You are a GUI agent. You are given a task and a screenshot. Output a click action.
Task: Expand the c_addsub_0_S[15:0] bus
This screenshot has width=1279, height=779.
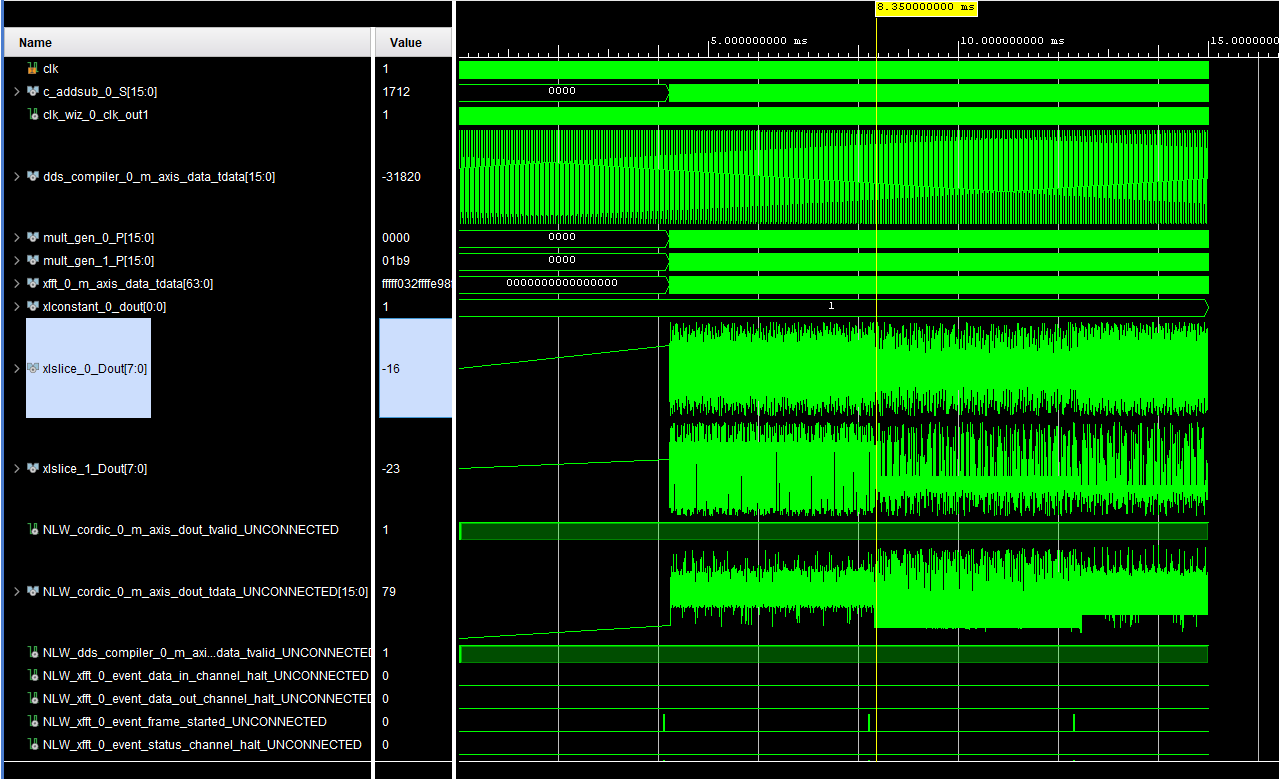pyautogui.click(x=16, y=92)
